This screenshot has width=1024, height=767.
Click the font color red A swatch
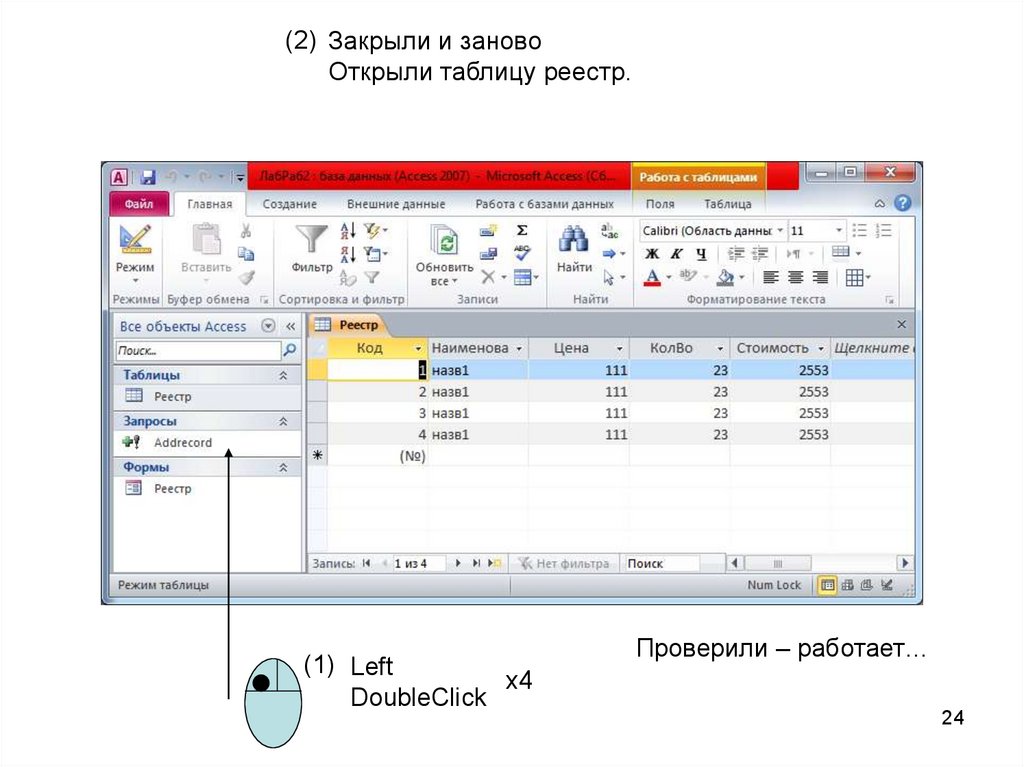click(x=652, y=278)
